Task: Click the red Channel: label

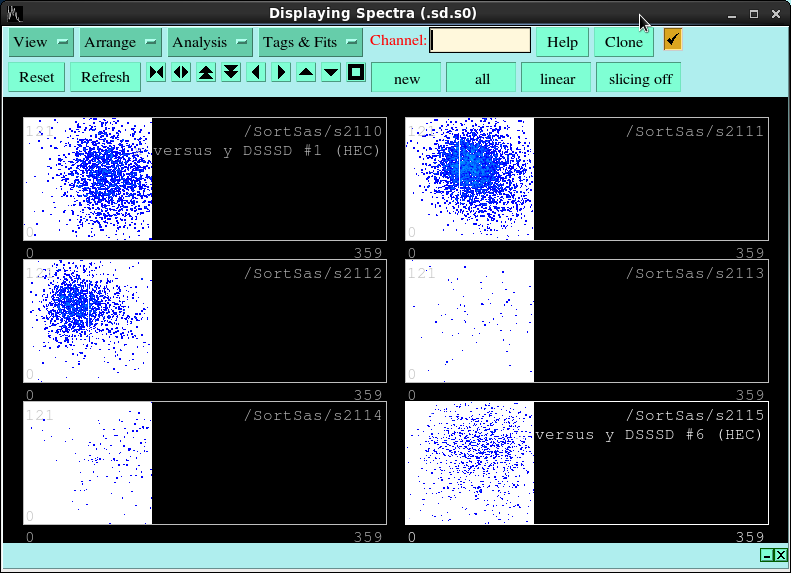Action: pos(398,40)
